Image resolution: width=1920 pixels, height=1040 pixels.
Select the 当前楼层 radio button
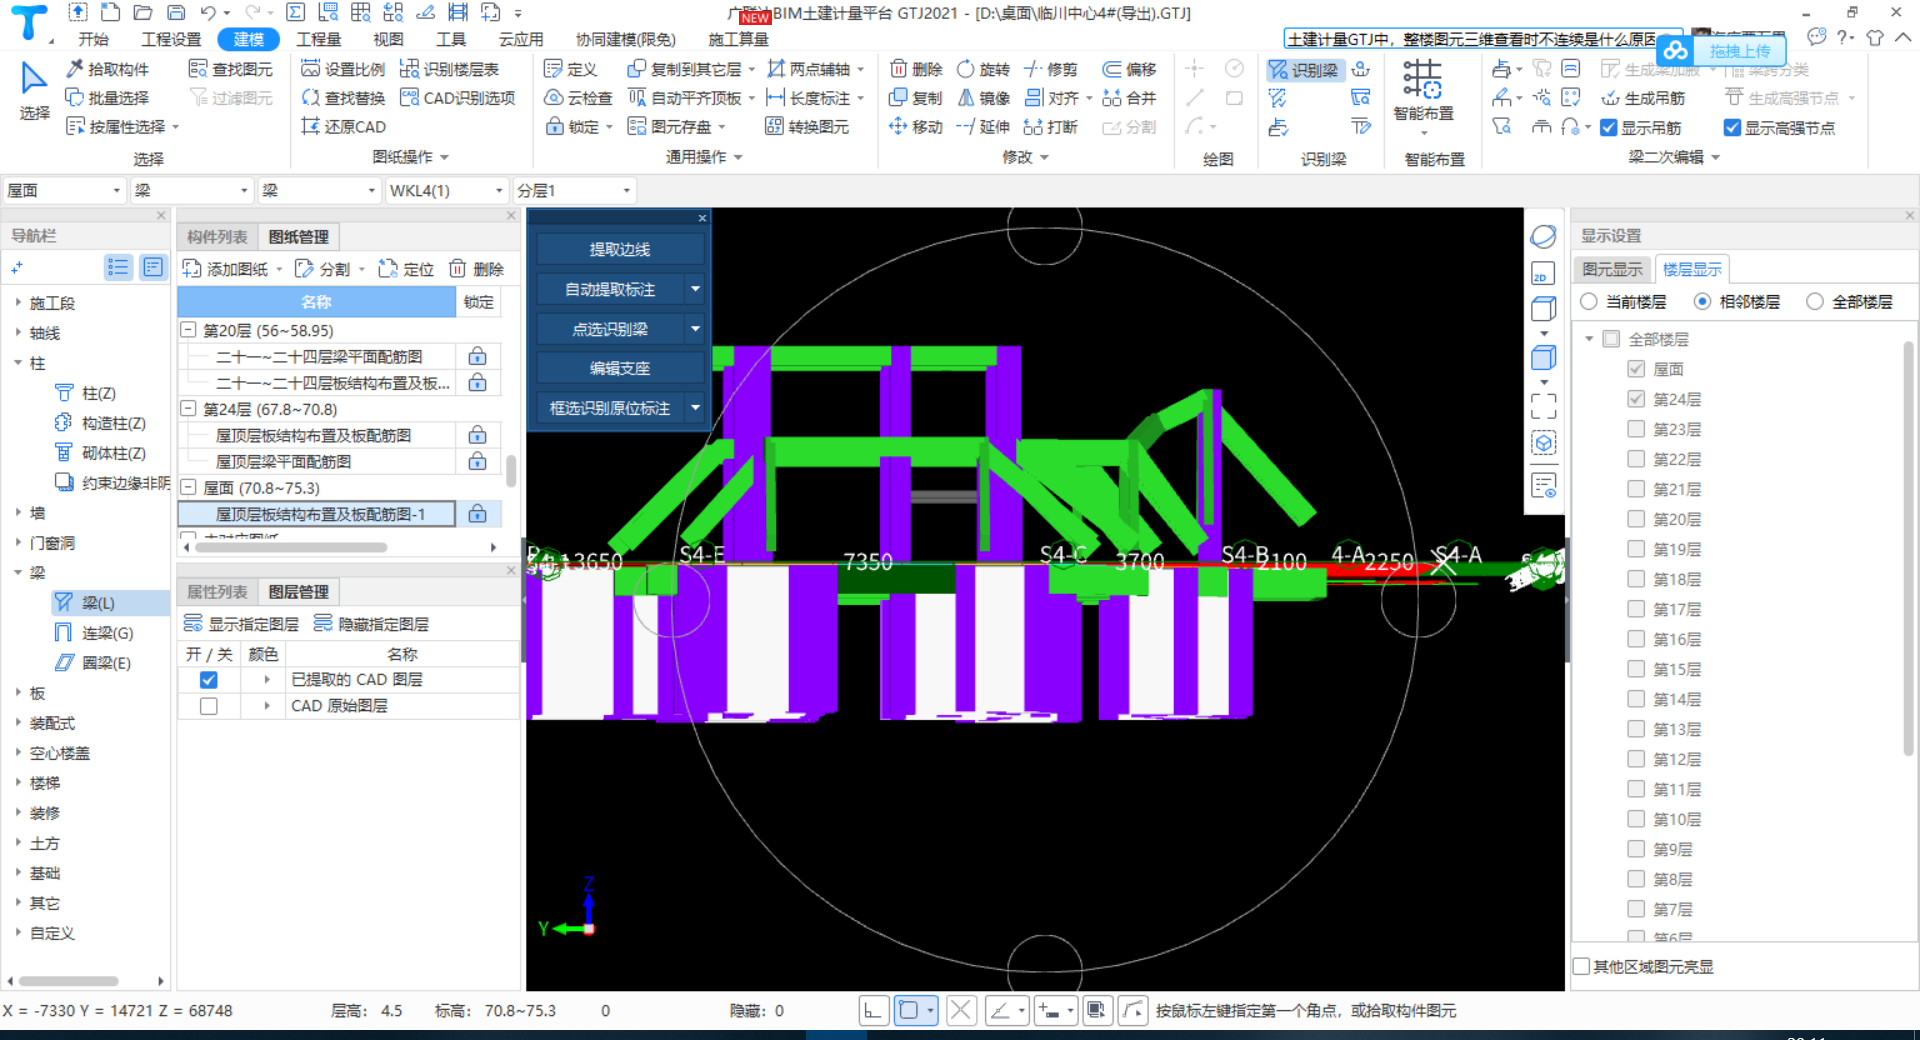1588,302
